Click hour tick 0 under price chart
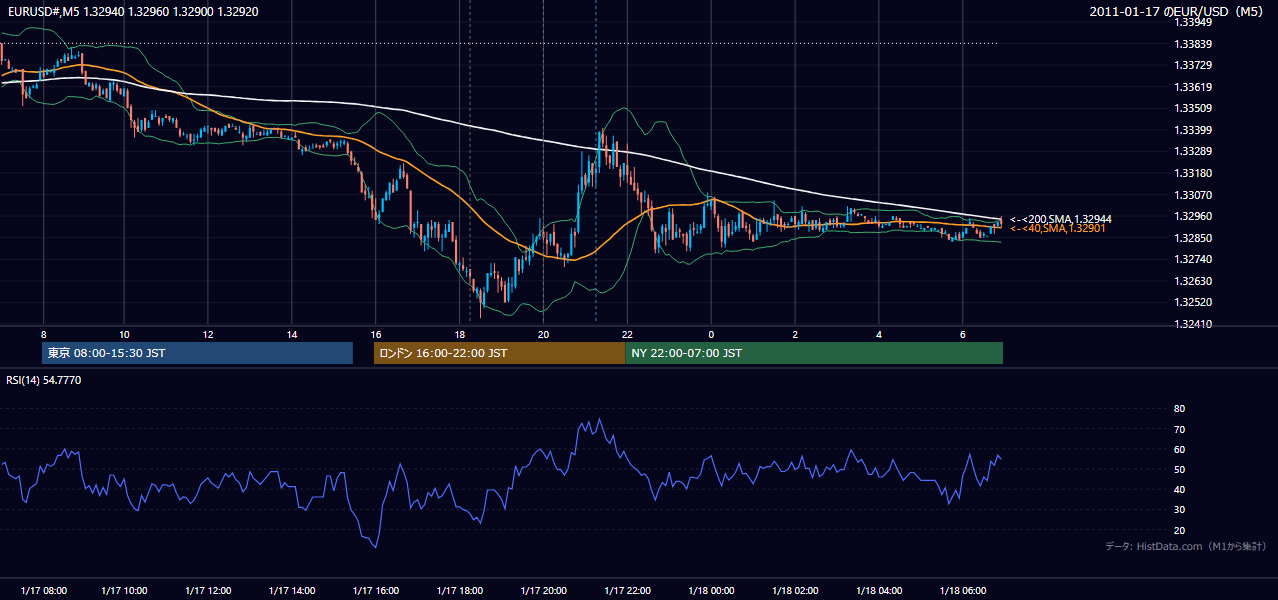1278x600 pixels. point(711,334)
